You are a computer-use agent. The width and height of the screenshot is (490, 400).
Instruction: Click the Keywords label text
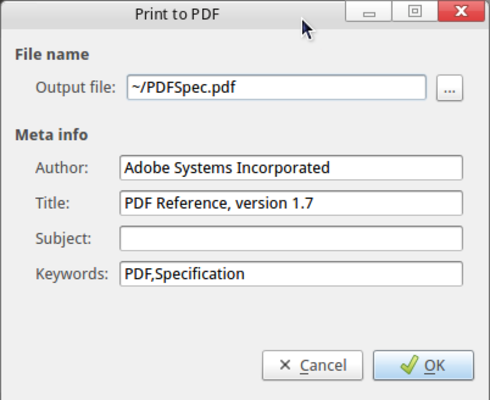[x=72, y=274]
